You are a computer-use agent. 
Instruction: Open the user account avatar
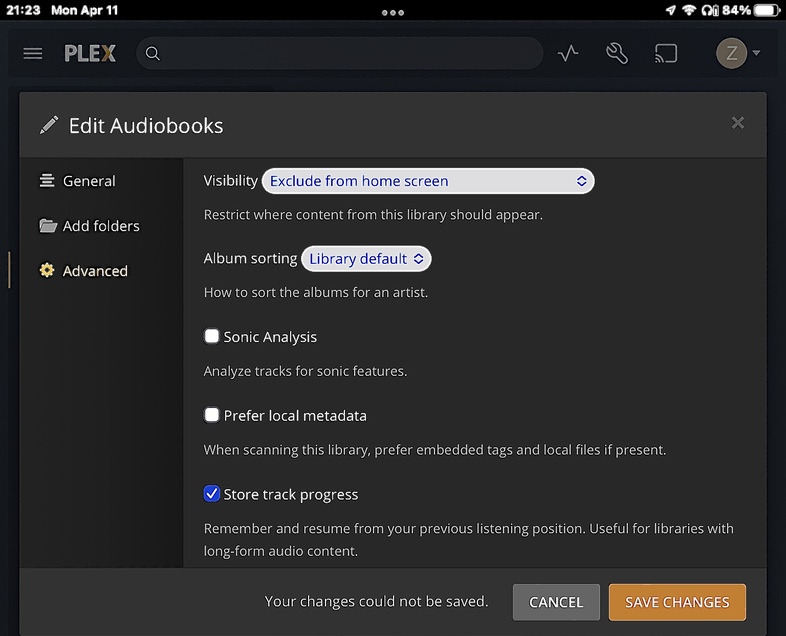click(731, 53)
